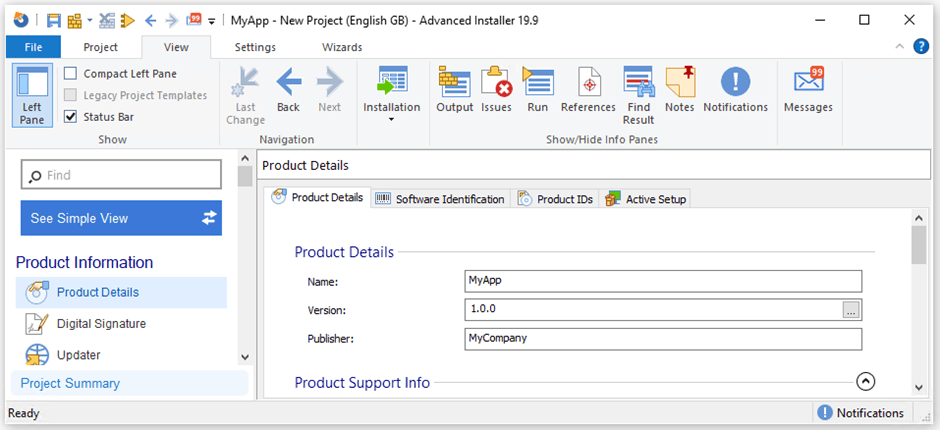The image size is (940, 430).
Task: Open Customize Quick Access Toolbar dropdown
Action: [x=212, y=22]
